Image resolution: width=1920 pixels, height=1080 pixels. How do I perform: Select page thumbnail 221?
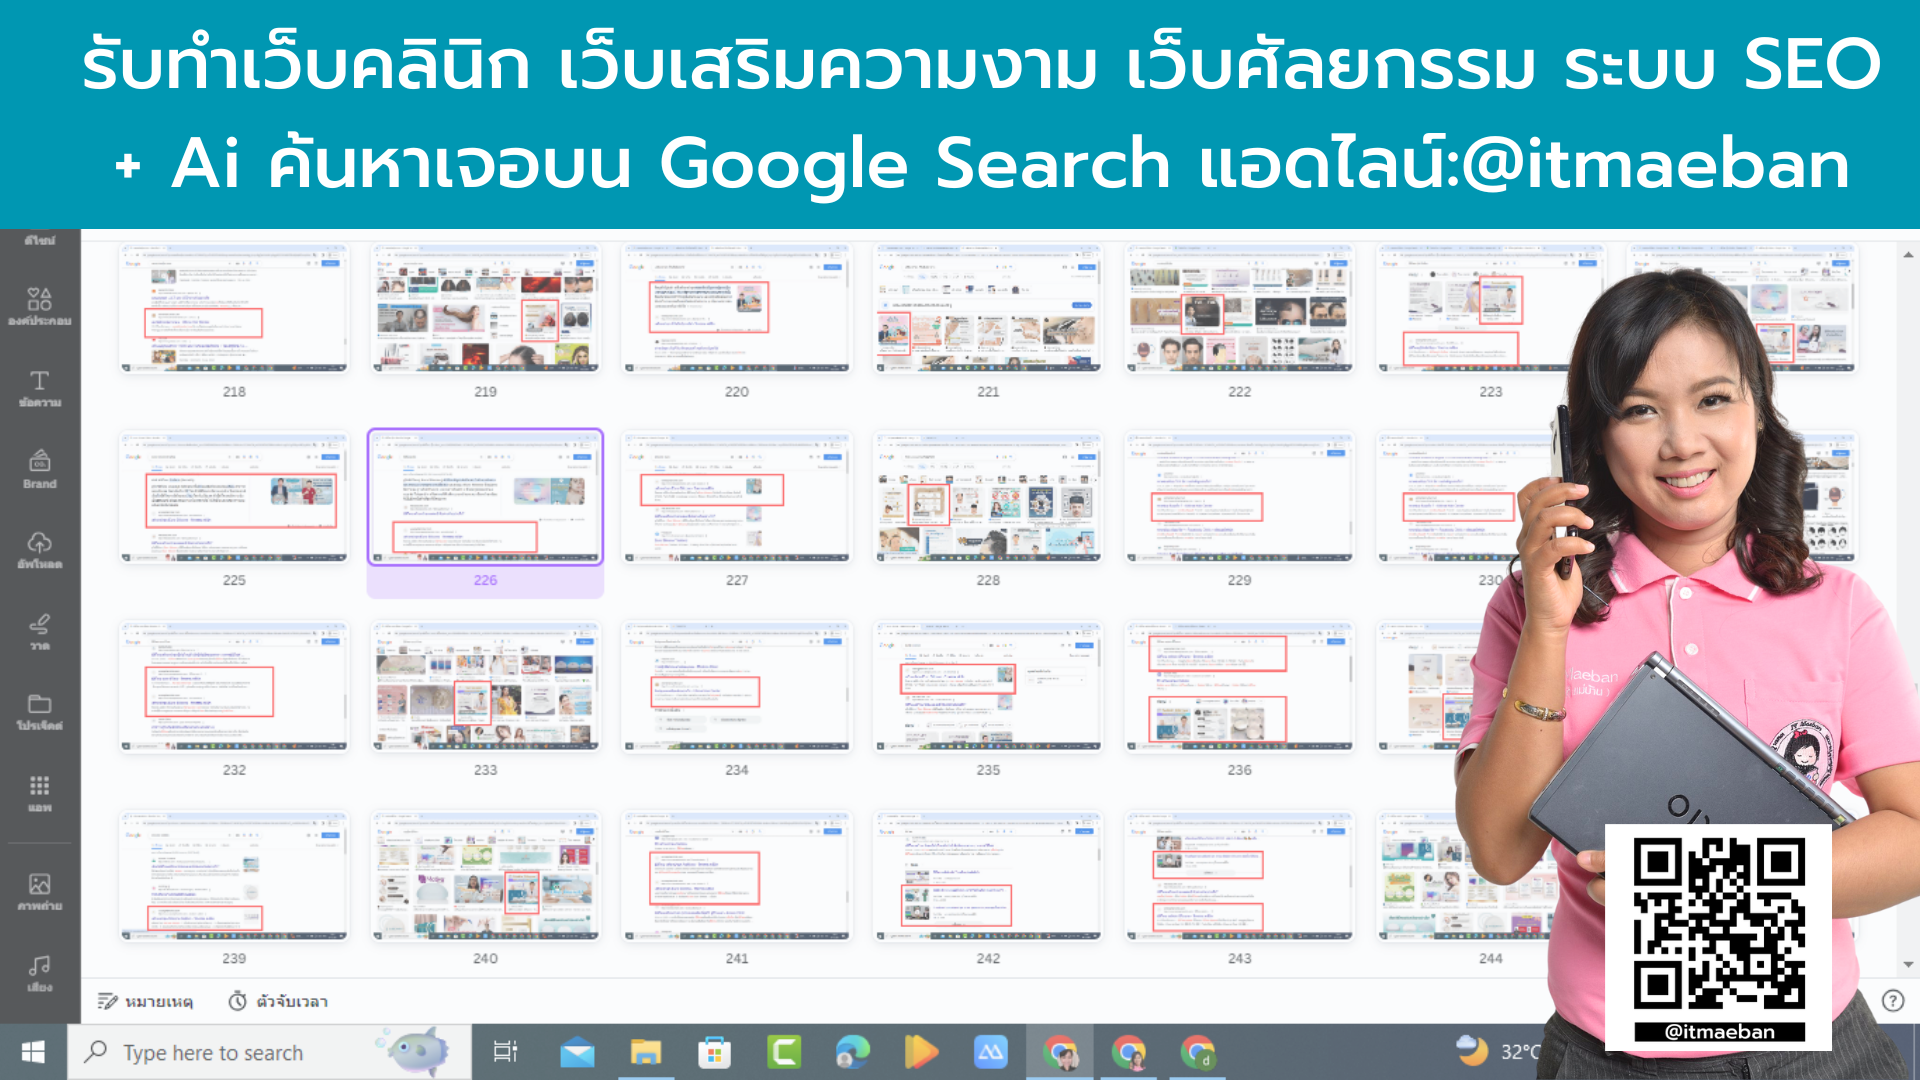click(x=988, y=308)
